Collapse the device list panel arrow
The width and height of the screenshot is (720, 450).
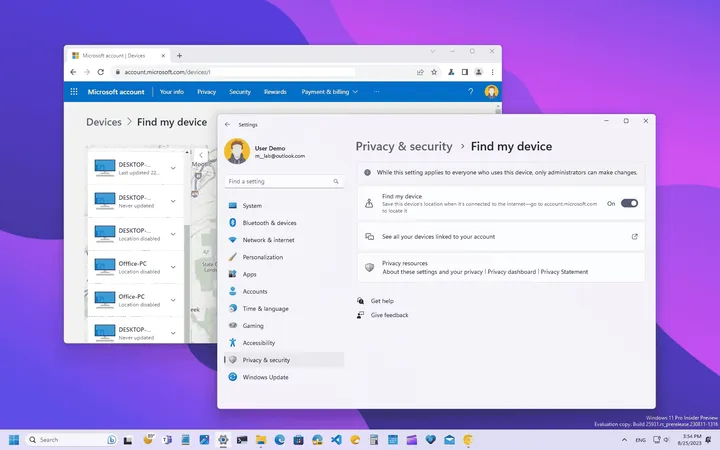(201, 155)
